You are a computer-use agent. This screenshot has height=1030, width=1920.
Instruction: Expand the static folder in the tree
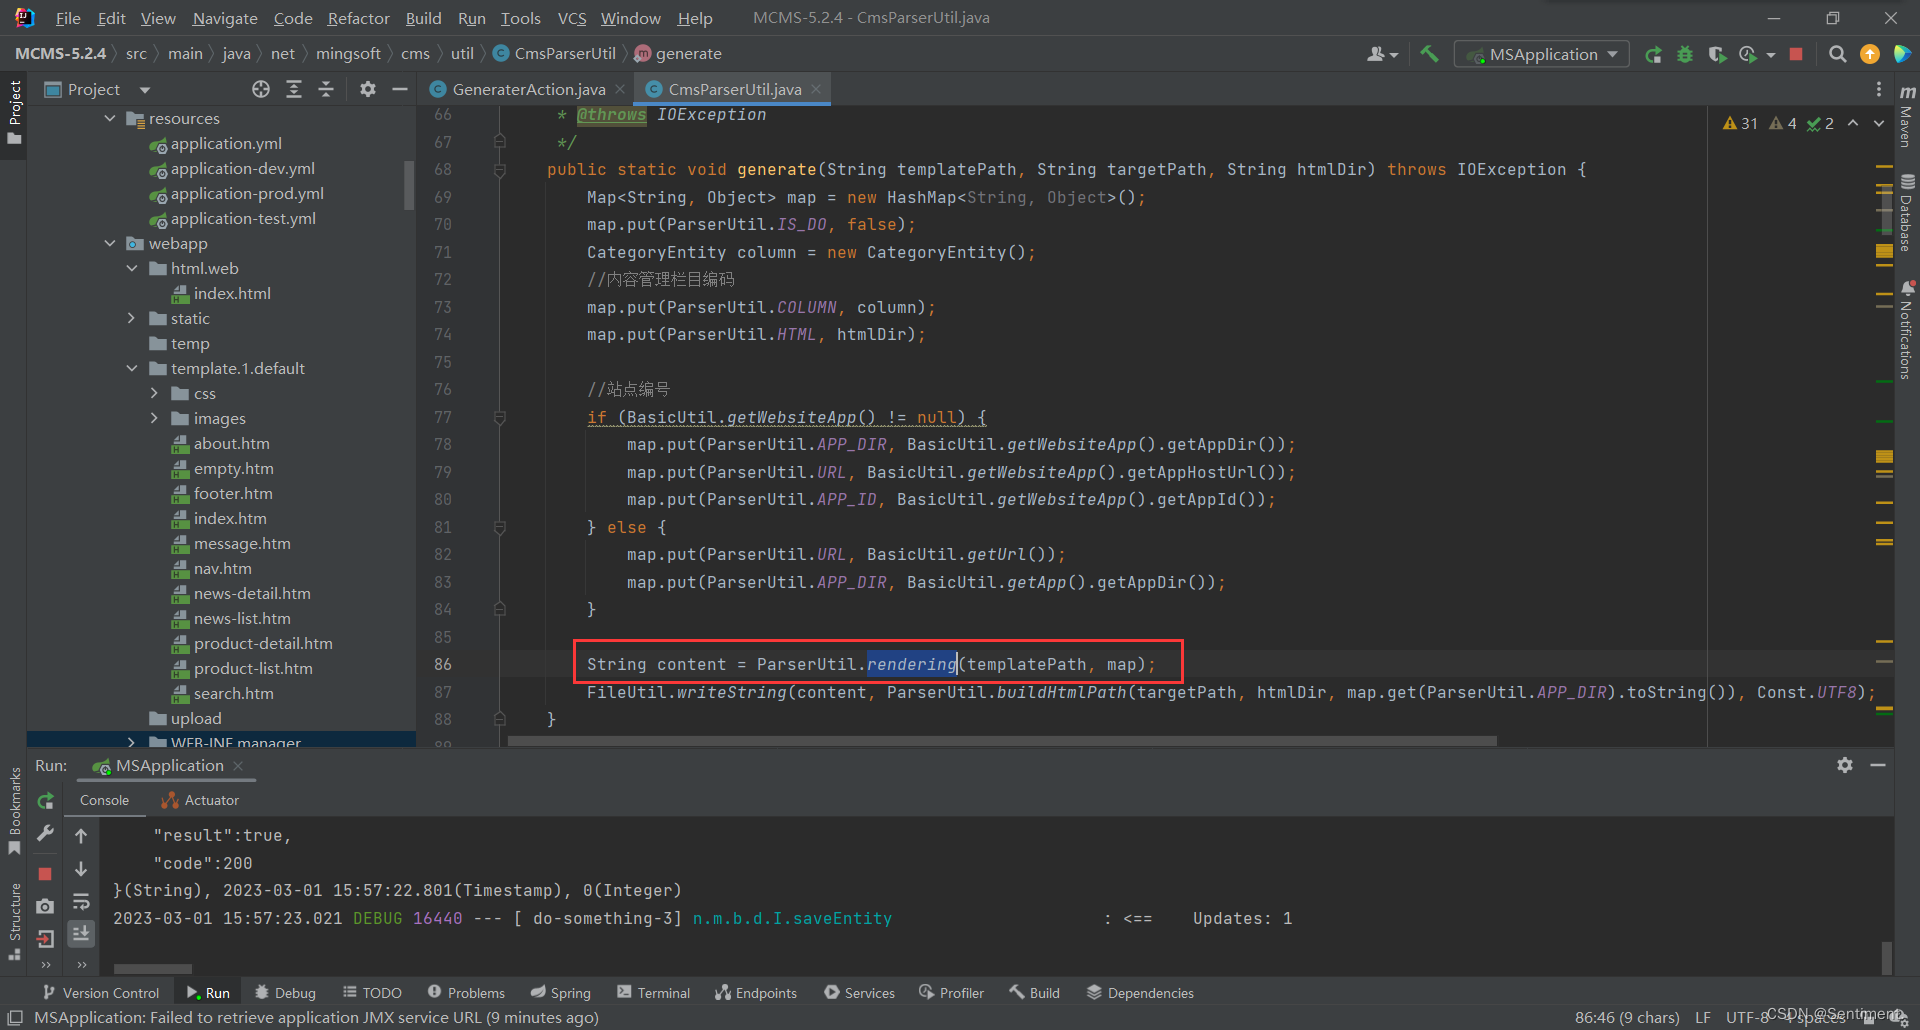(x=131, y=318)
